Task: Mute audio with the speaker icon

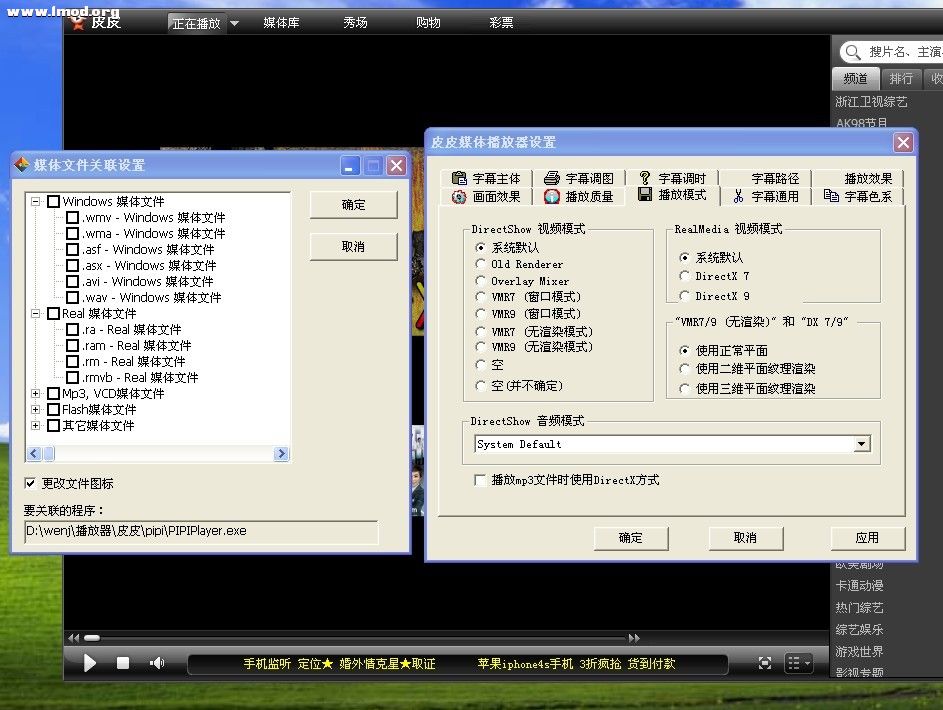Action: coord(157,663)
